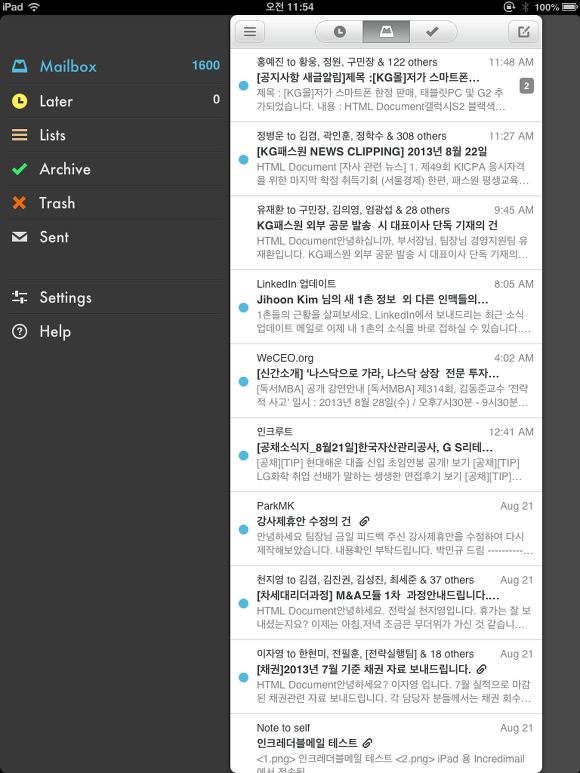
Task: Open the Sent label
Action: pos(54,237)
